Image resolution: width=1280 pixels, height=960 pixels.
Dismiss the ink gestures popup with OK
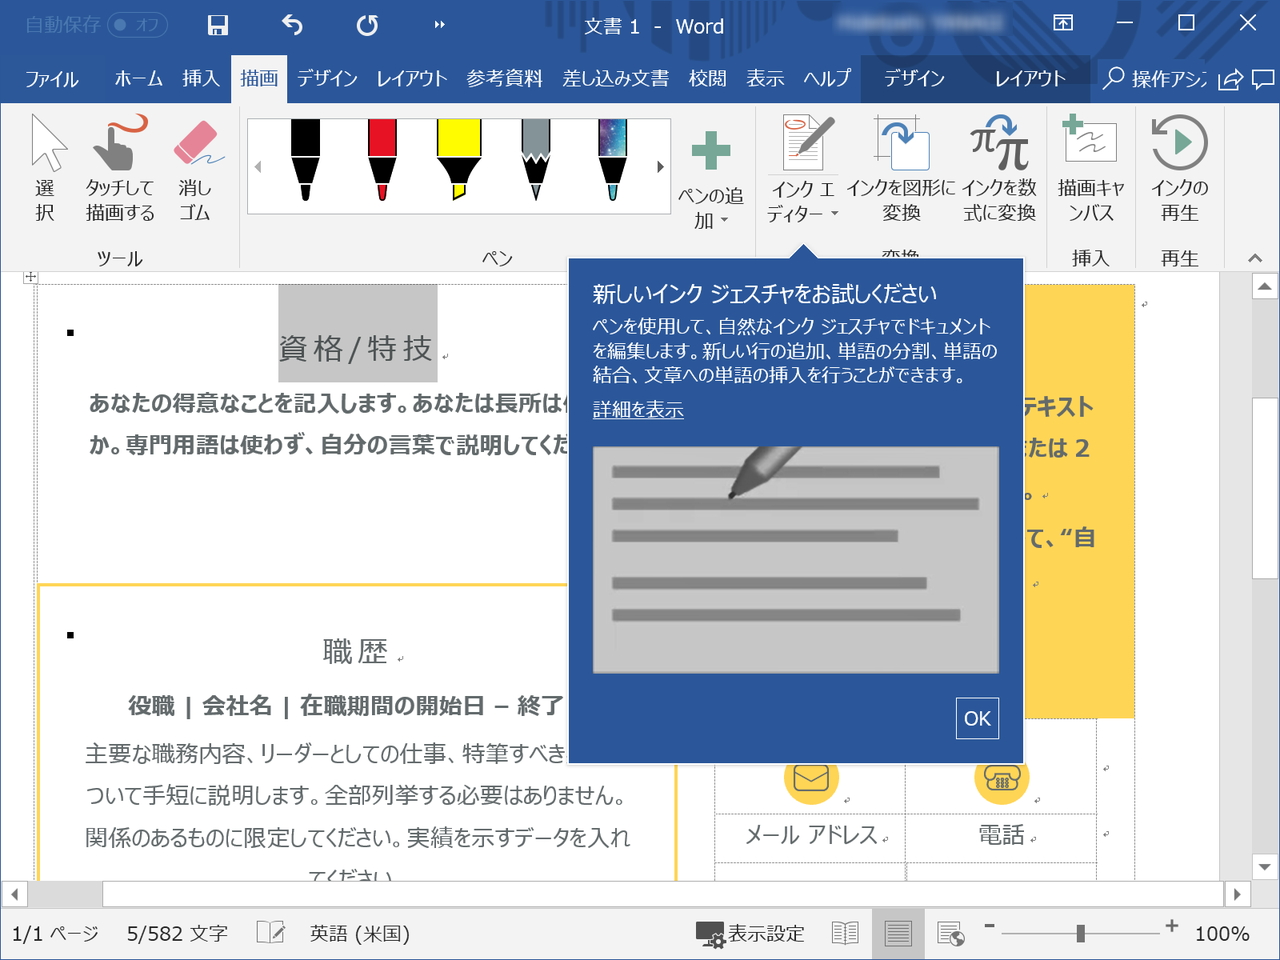tap(976, 718)
